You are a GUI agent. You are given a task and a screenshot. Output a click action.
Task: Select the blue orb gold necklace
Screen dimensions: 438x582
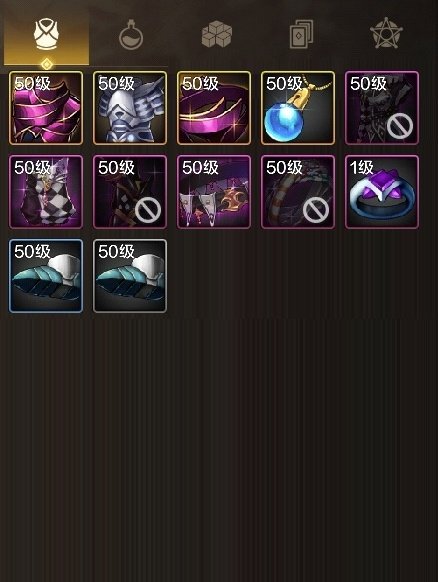[x=298, y=108]
